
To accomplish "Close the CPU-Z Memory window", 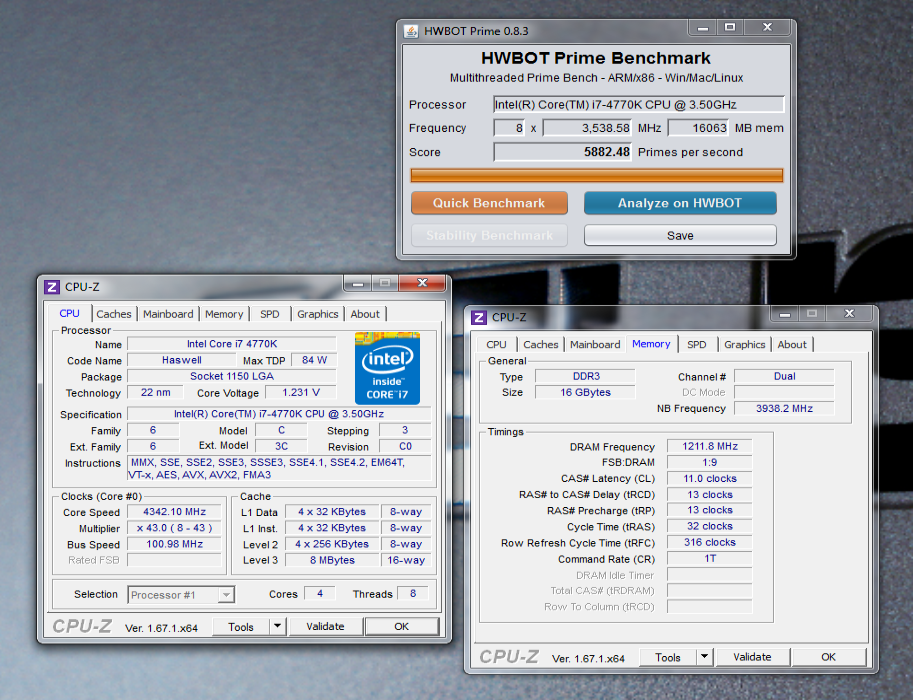I will click(850, 313).
